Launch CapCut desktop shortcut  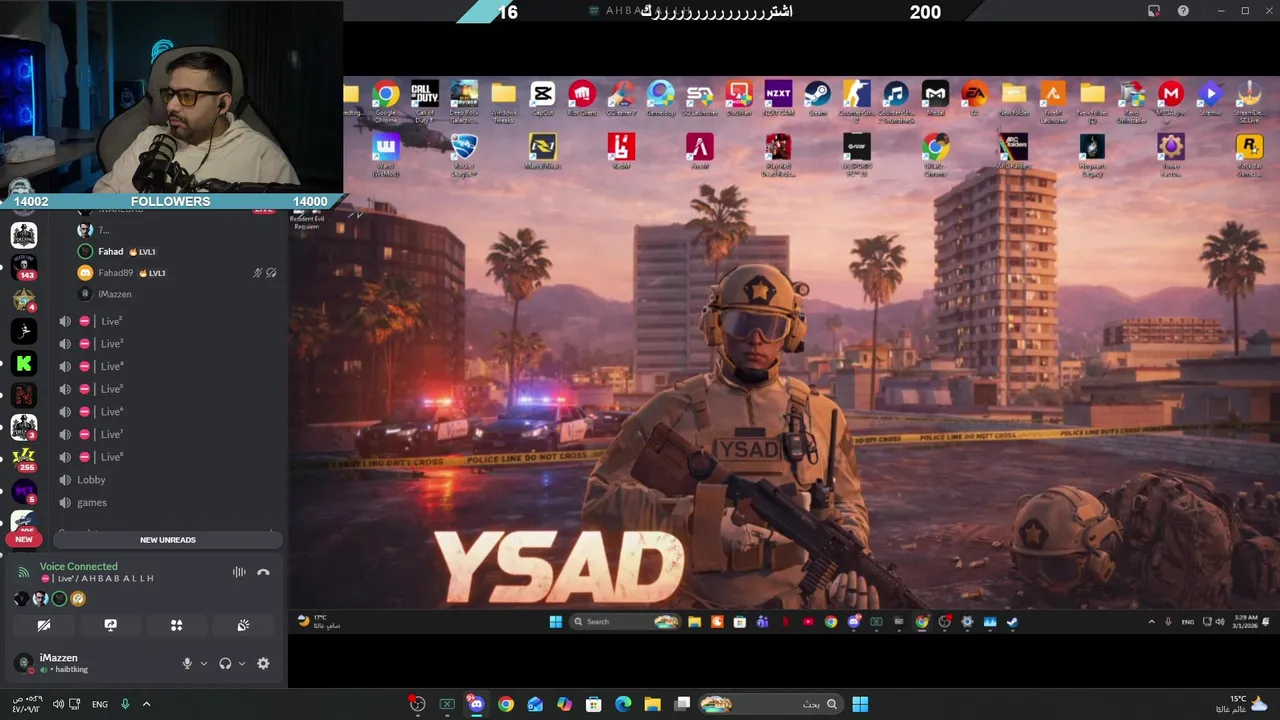coord(543,98)
